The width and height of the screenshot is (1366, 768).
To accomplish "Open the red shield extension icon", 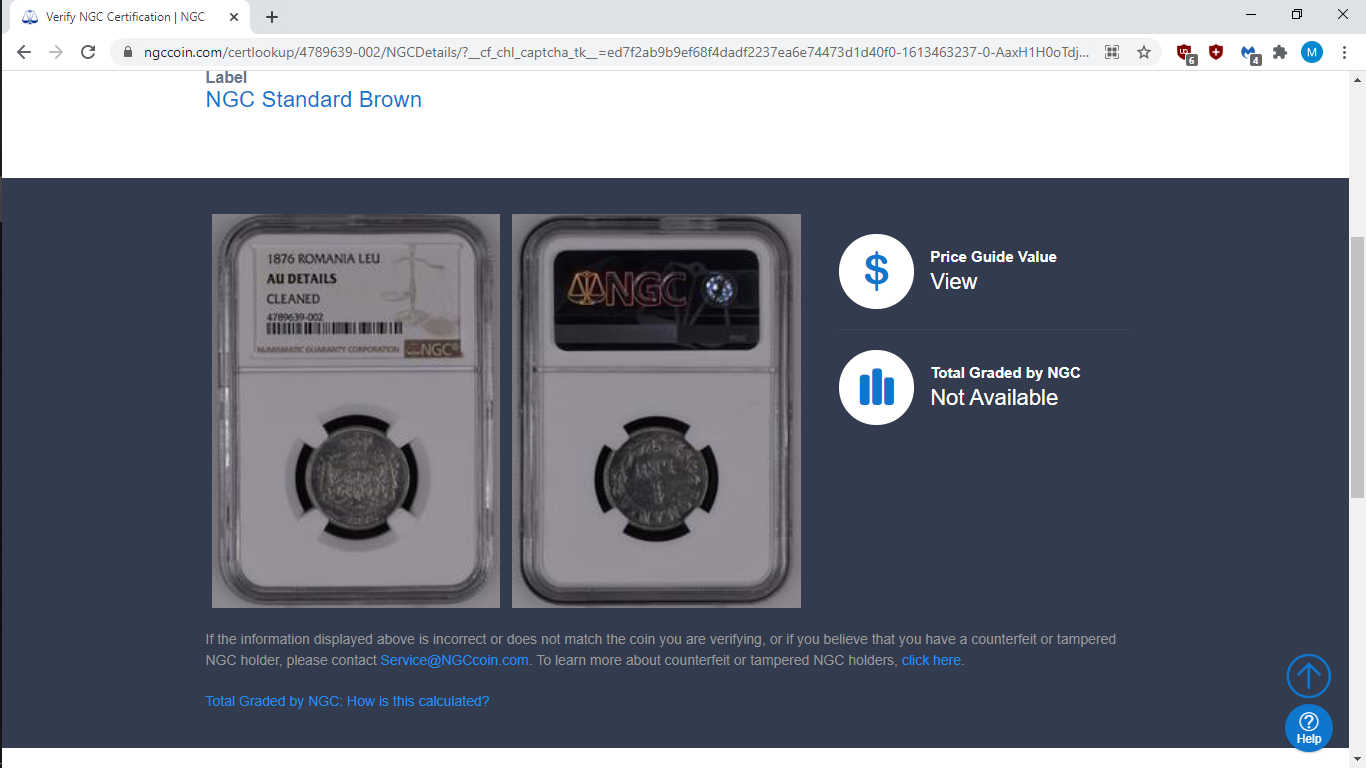I will (x=1215, y=52).
